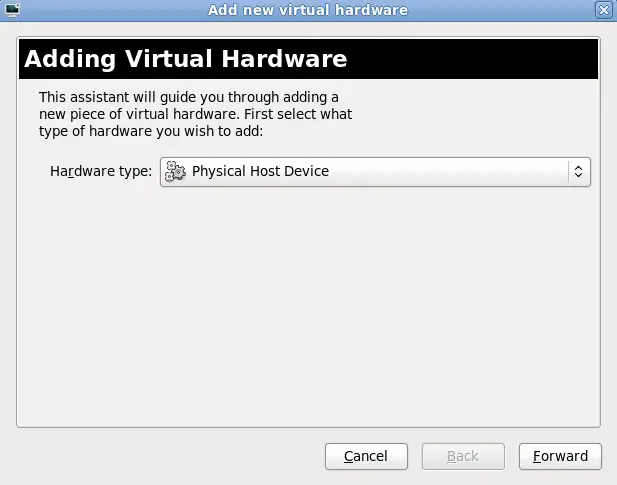Open the window menu icon in title bar

click(11, 10)
